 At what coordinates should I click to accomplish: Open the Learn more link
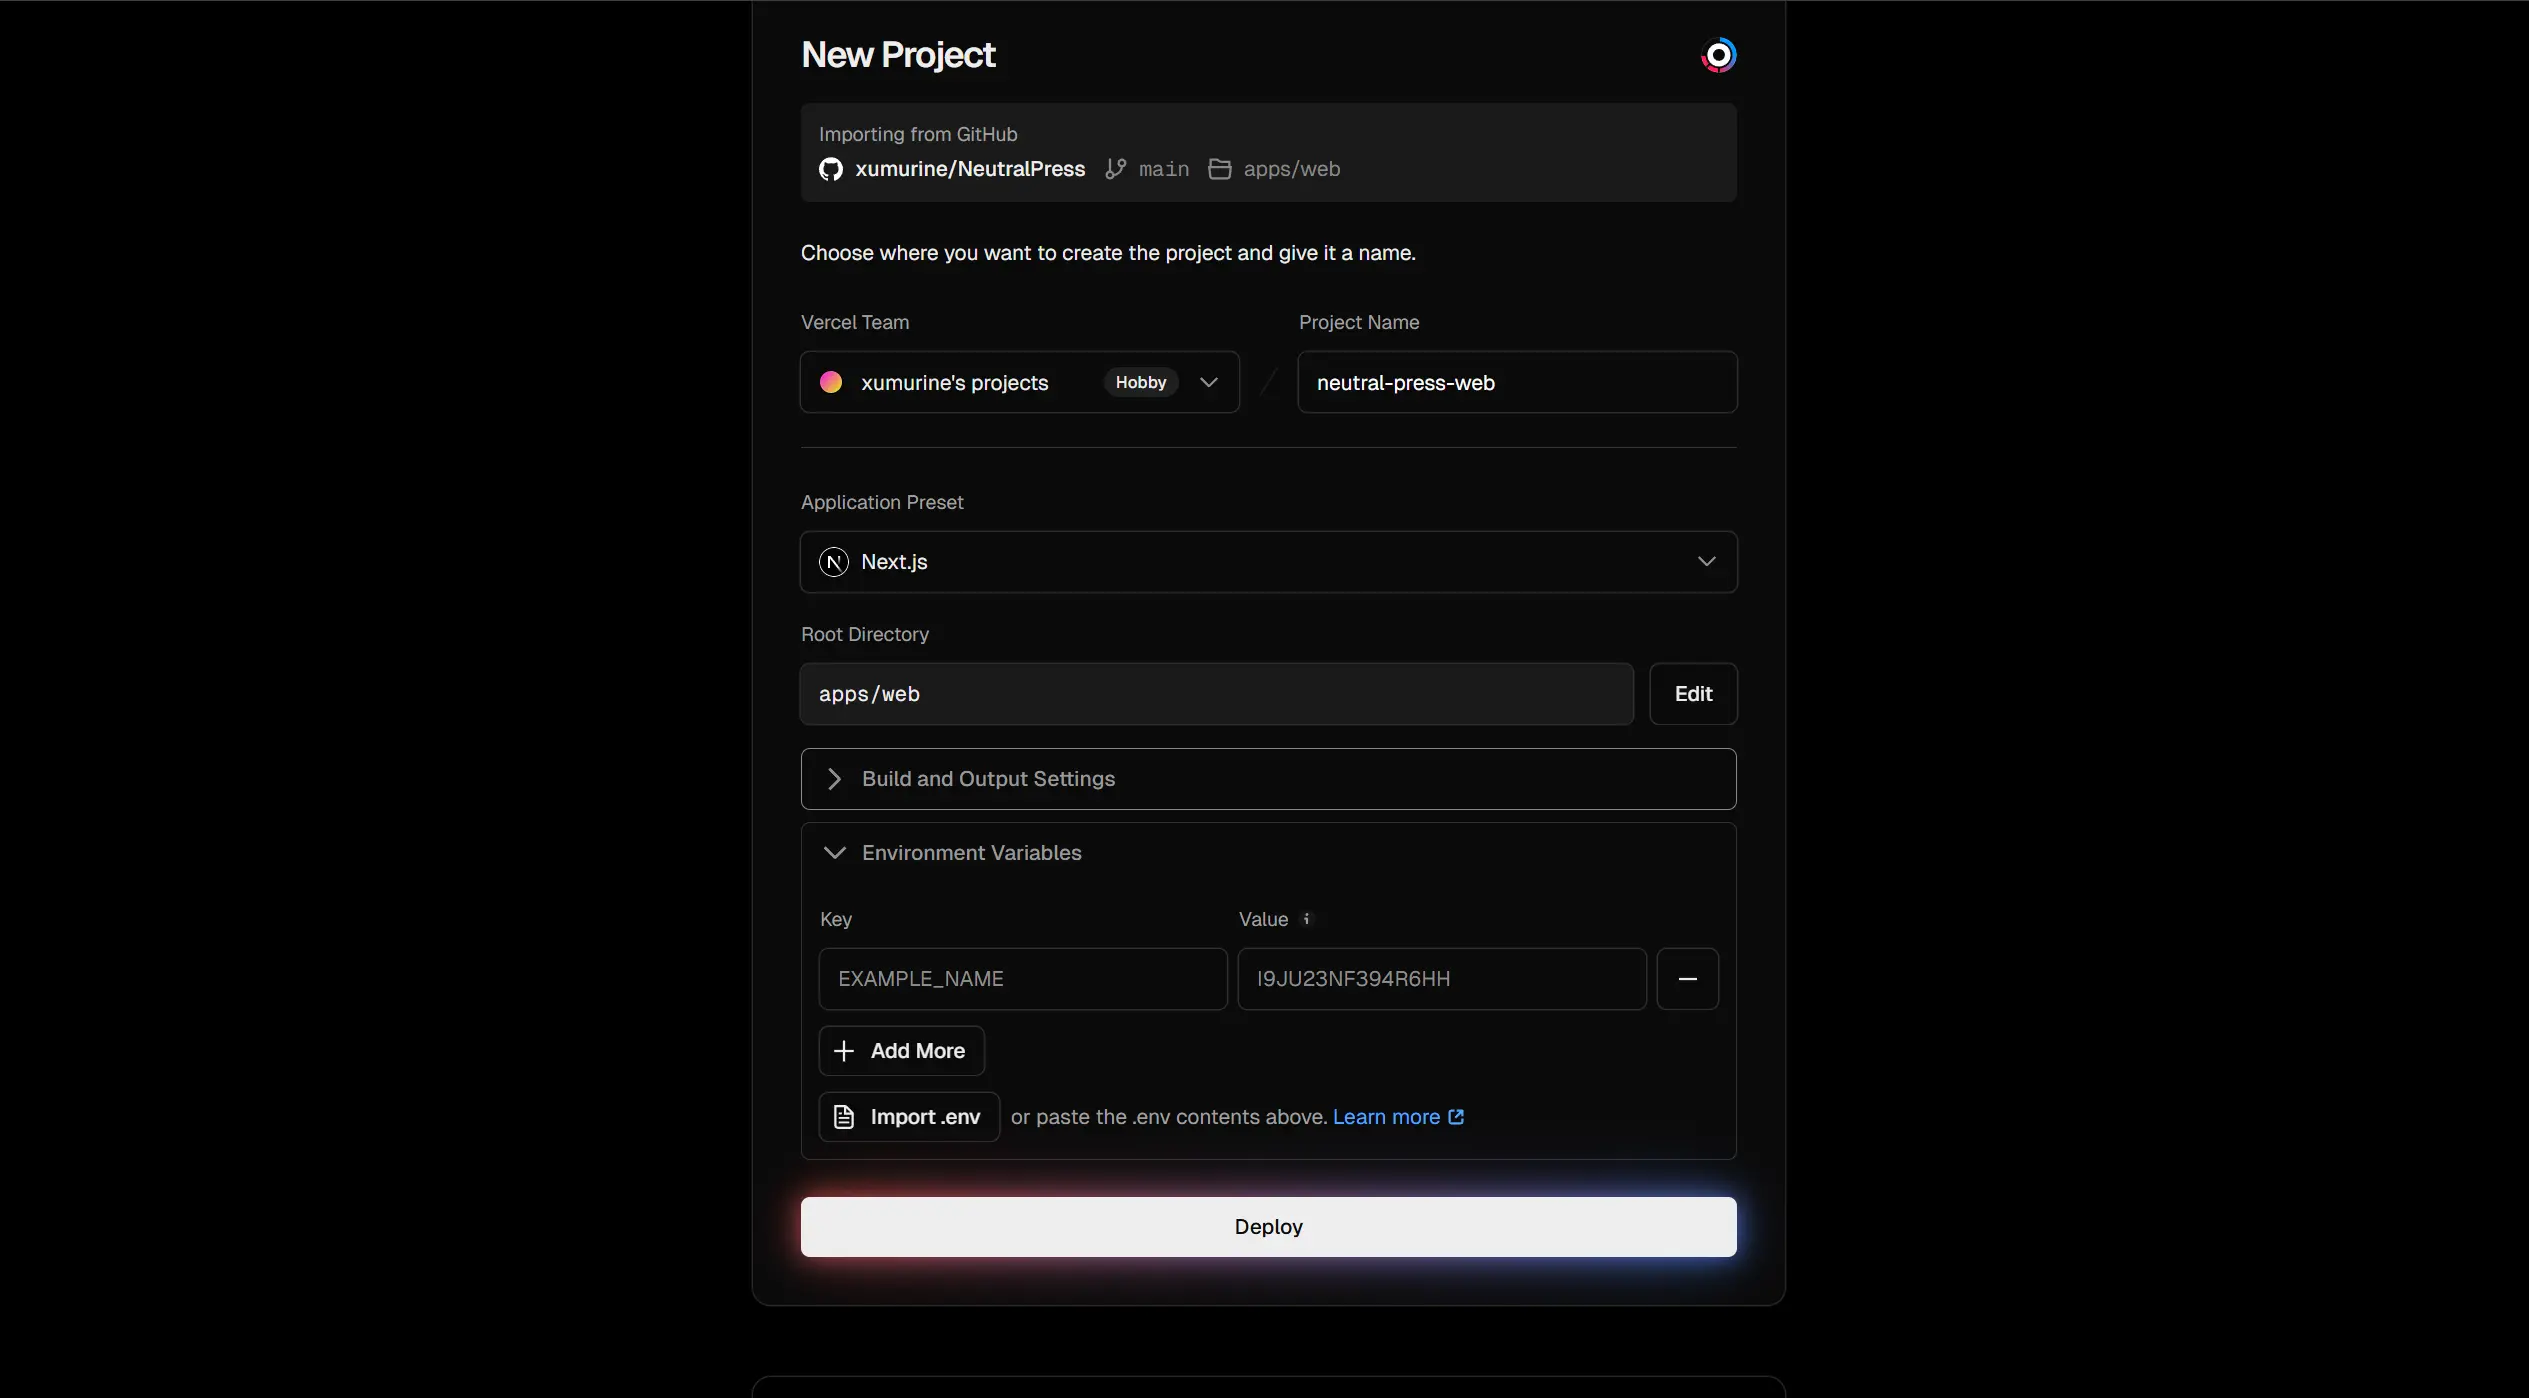[x=1386, y=1117]
